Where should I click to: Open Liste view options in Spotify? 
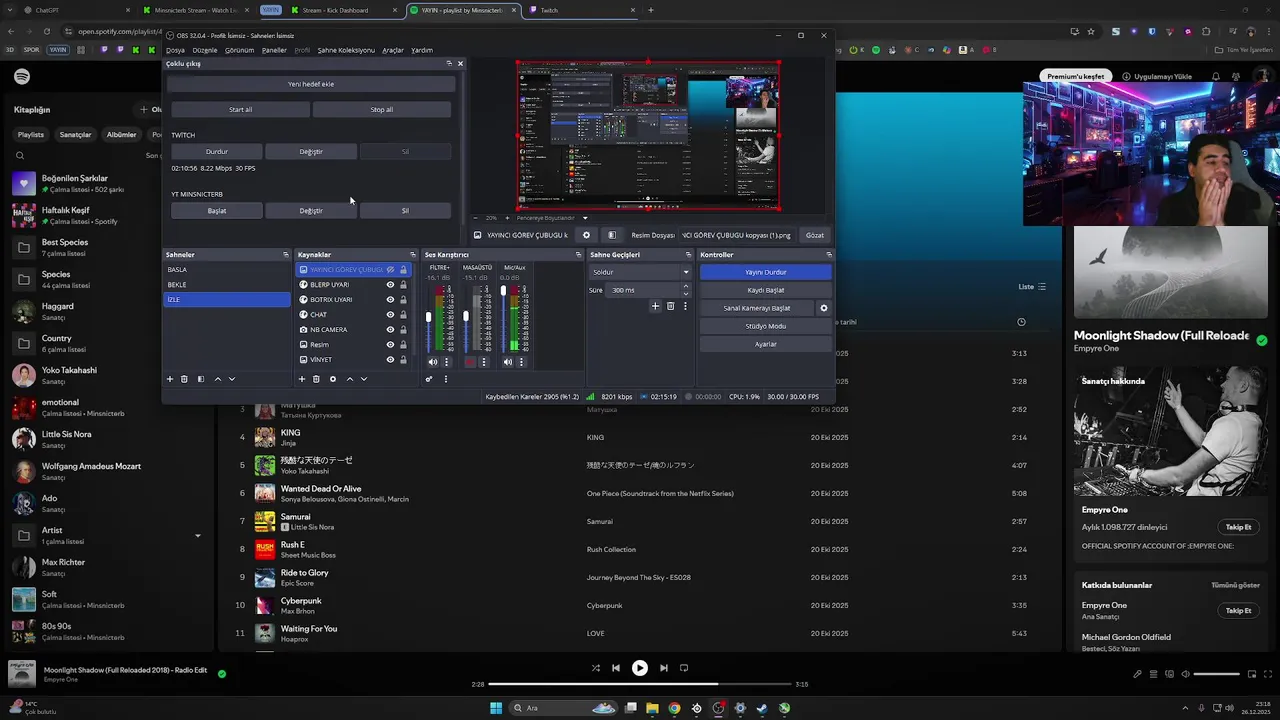click(x=1032, y=287)
